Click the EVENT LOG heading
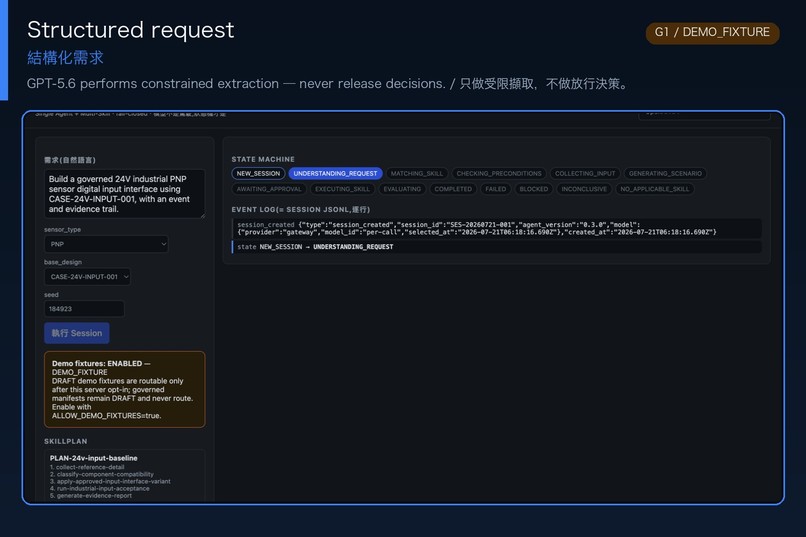Image resolution: width=806 pixels, height=537 pixels. [301, 210]
